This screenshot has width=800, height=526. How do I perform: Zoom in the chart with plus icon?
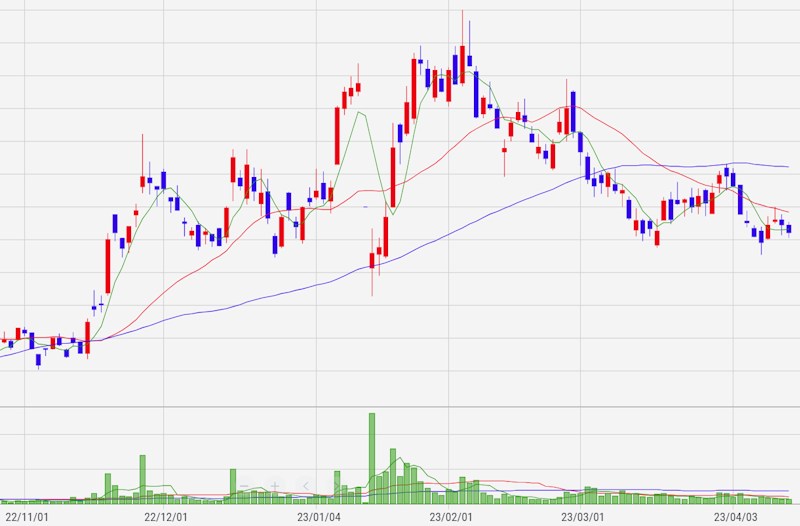coord(275,486)
